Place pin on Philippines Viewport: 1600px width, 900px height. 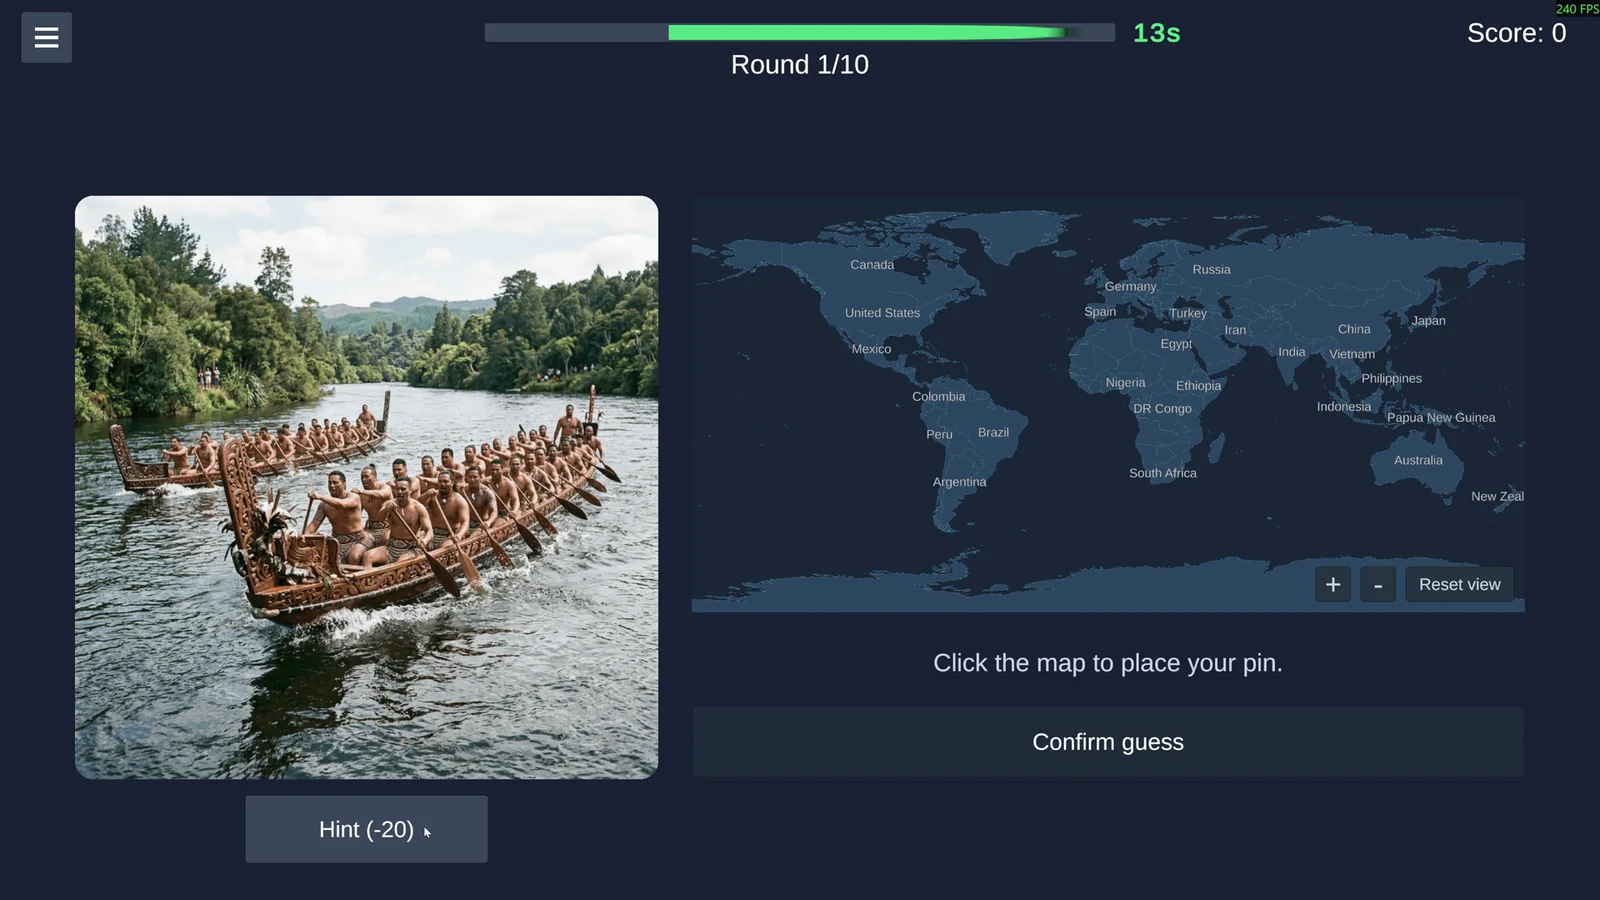[1391, 379]
